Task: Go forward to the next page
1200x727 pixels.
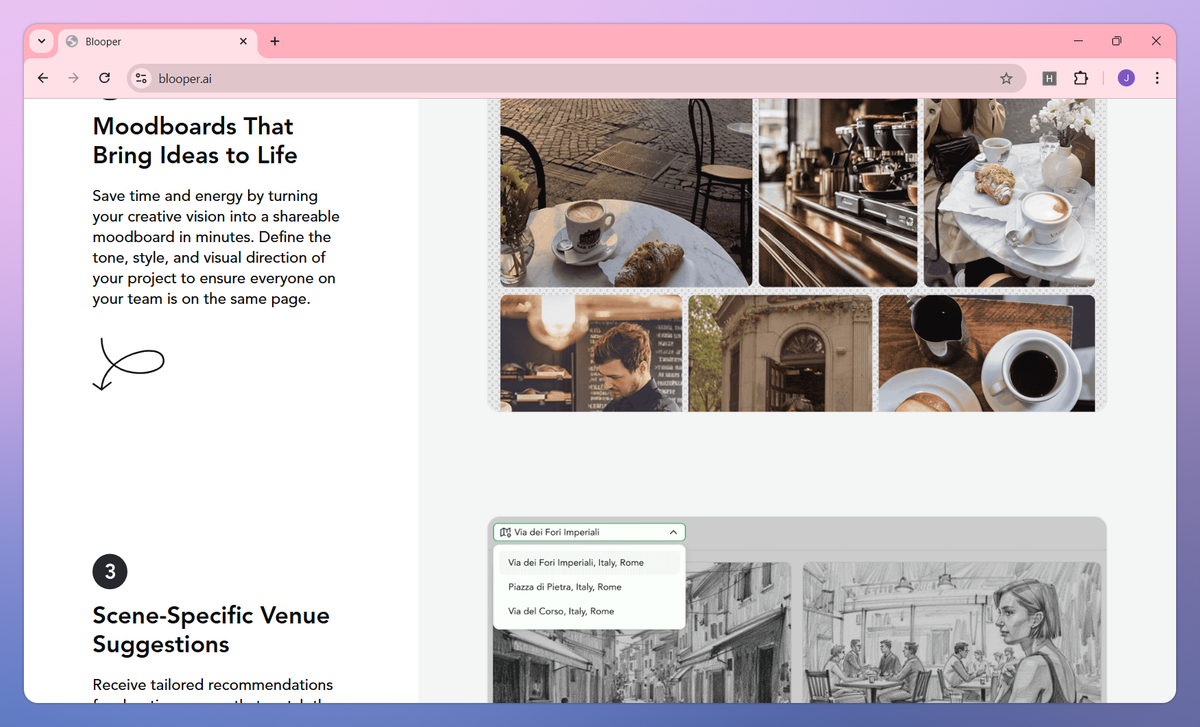Action: pyautogui.click(x=73, y=78)
